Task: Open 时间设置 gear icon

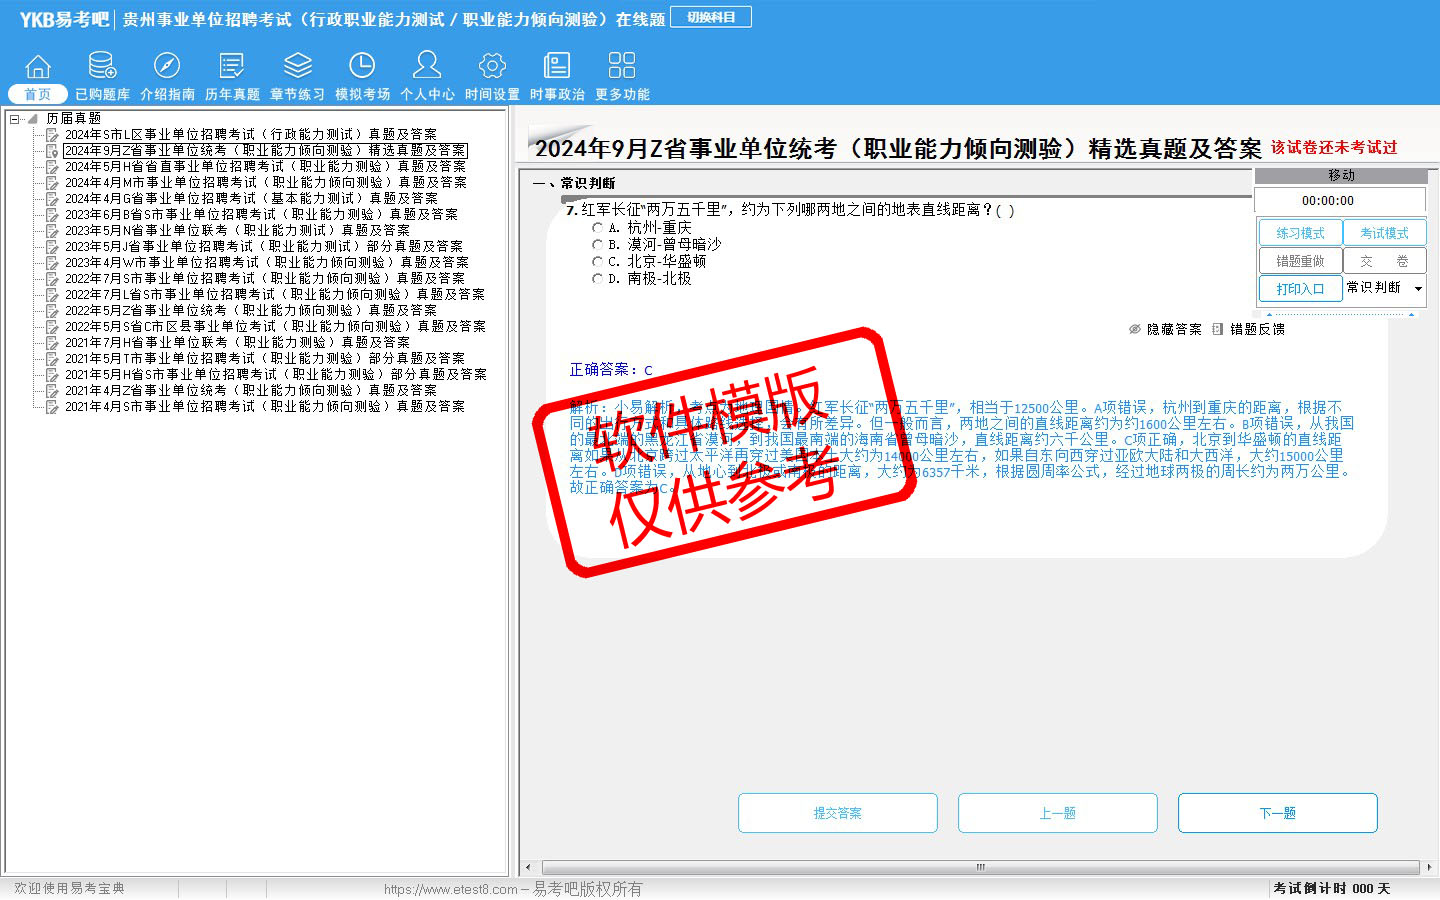Action: pos(492,67)
